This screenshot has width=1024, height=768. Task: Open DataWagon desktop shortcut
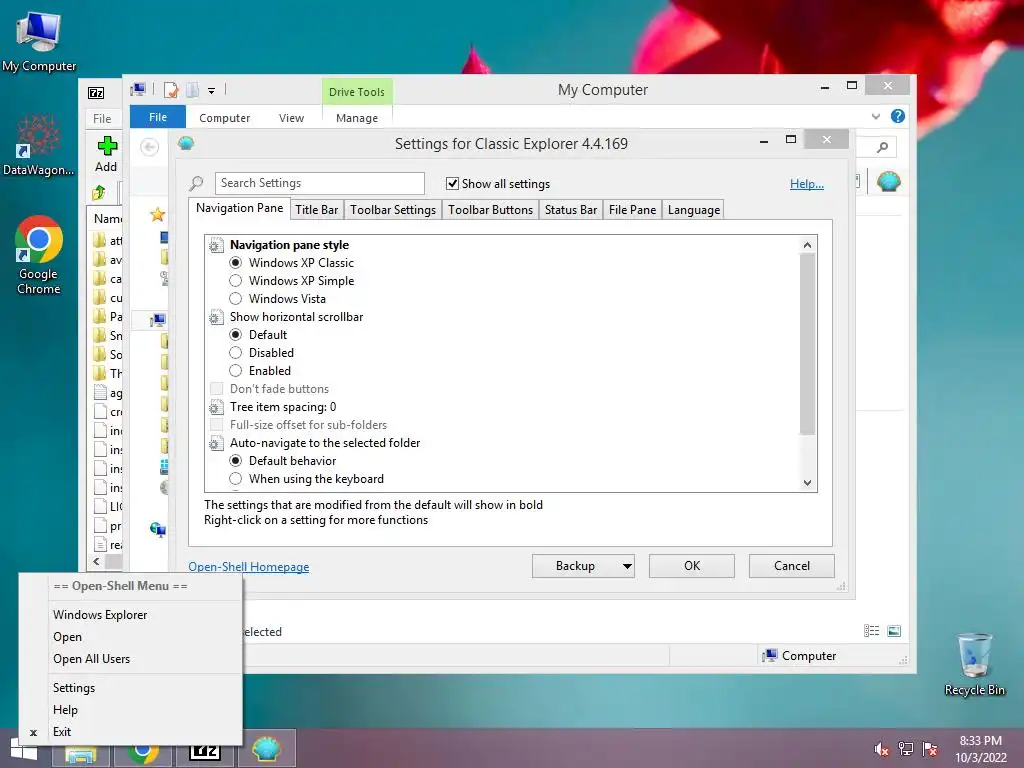click(38, 145)
